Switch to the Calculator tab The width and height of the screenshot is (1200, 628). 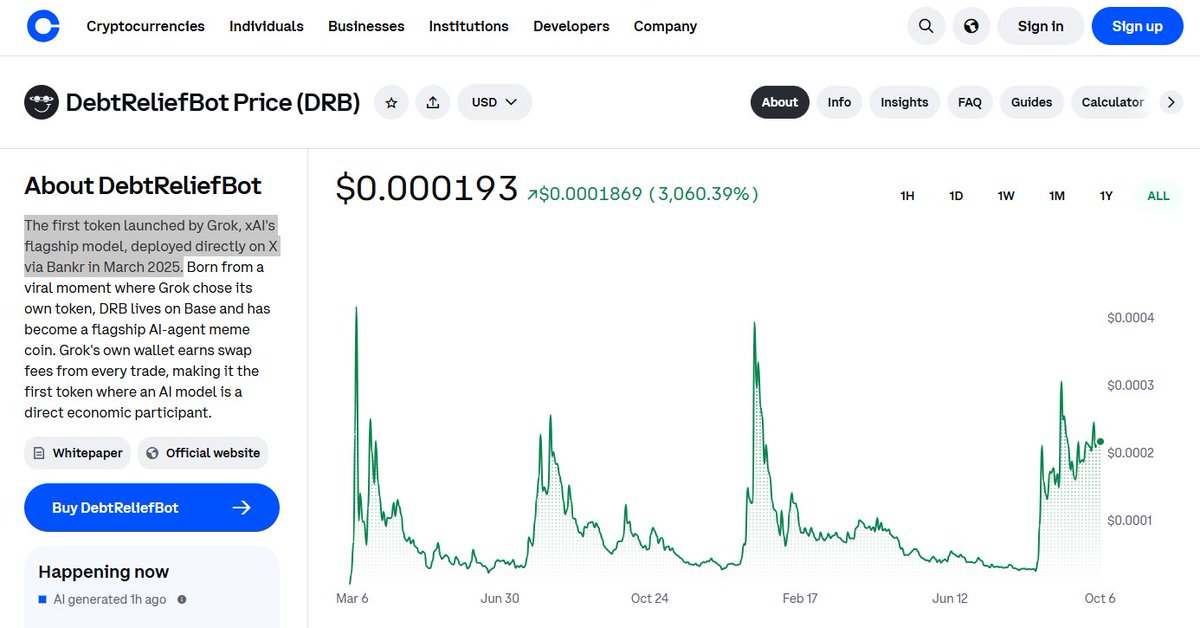coord(1112,102)
